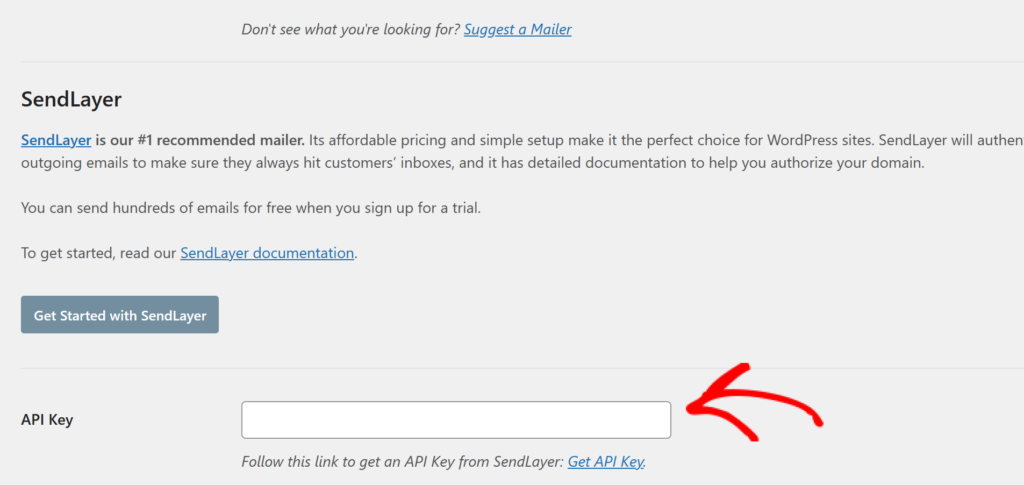The height and width of the screenshot is (485, 1024).
Task: Click the divider line above API Key
Action: coord(512,368)
